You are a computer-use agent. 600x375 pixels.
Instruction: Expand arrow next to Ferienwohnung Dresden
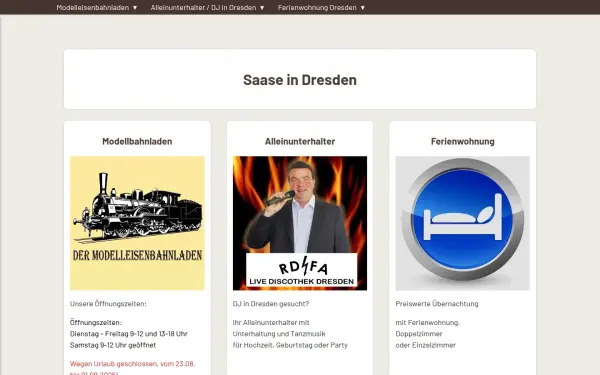[363, 8]
